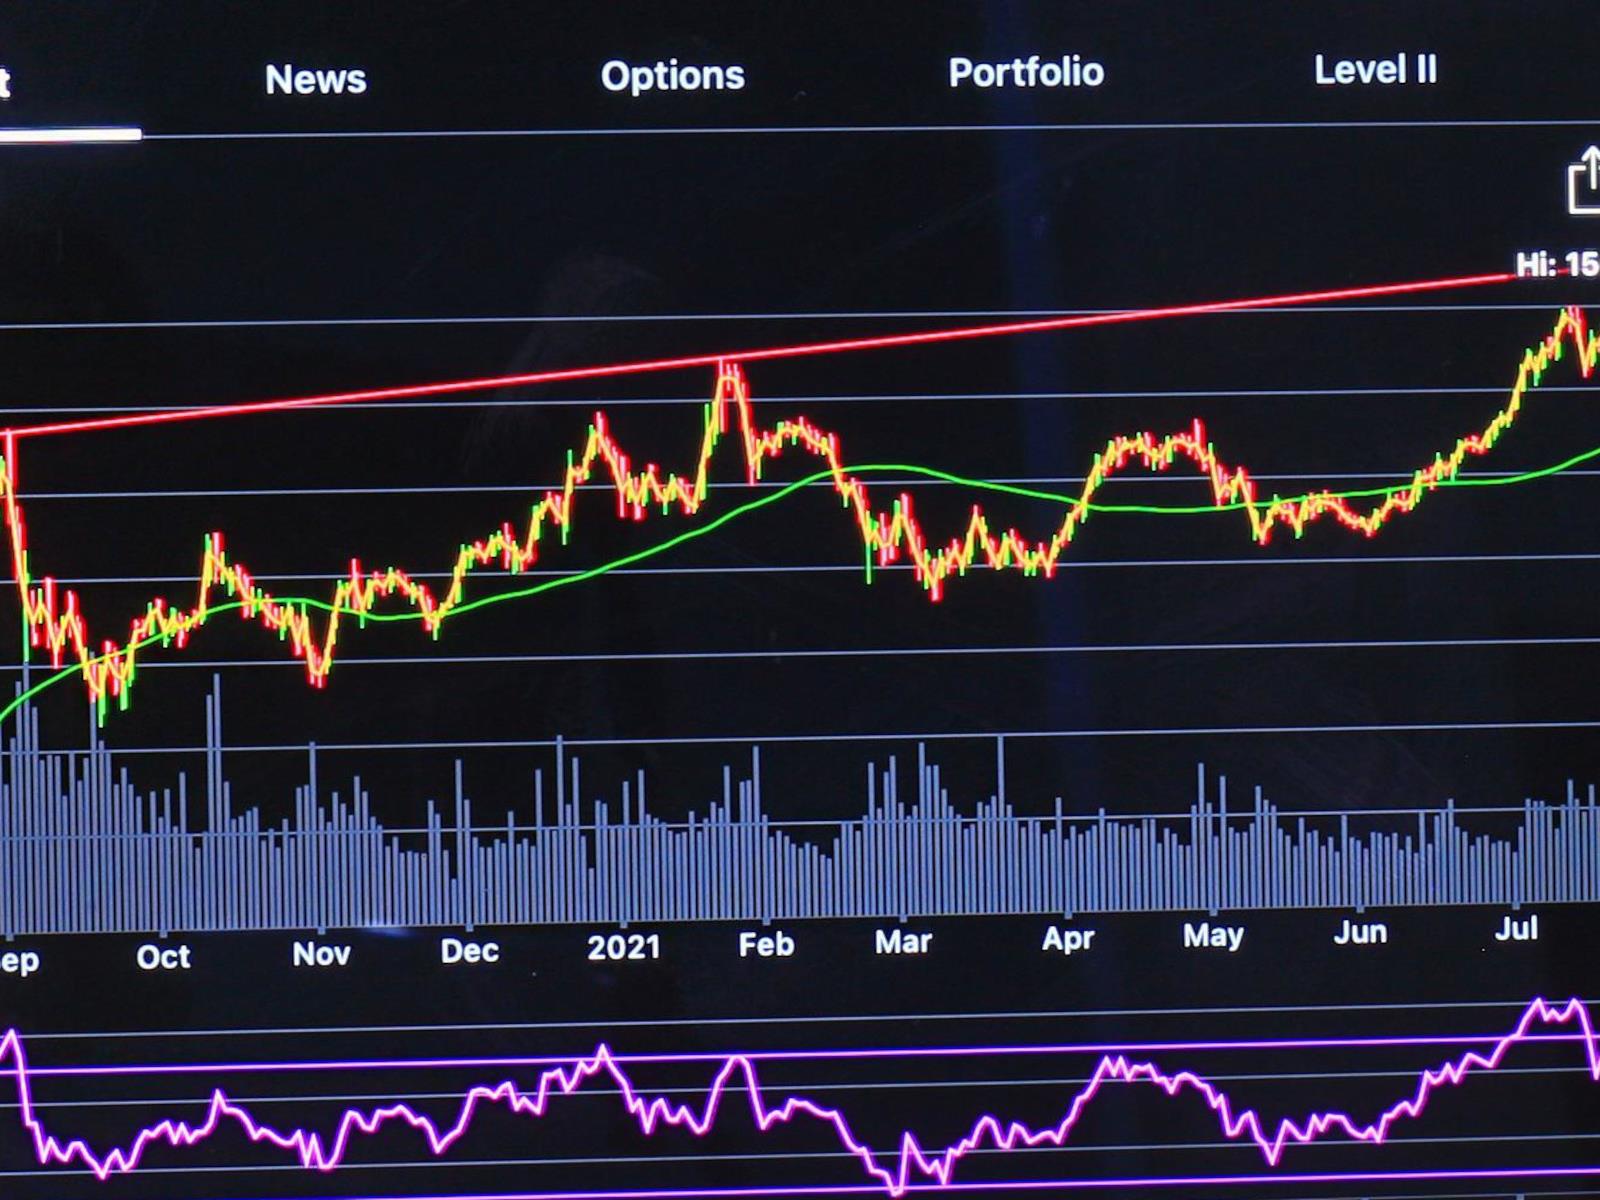Click the Mar marker on the time axis
Viewport: 1600px width, 1200px height.
(903, 942)
